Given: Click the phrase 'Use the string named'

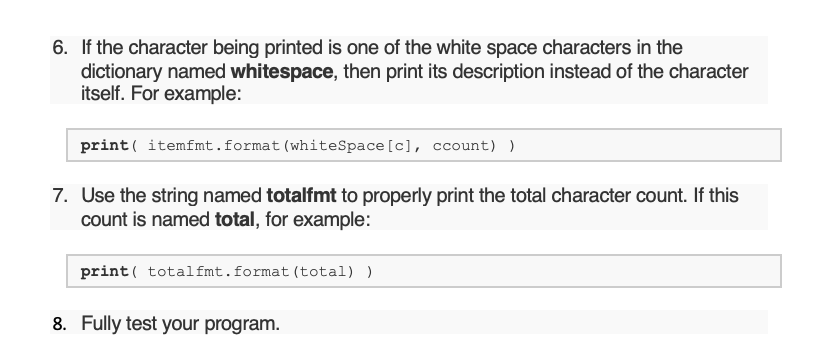Looking at the screenshot, I should tap(172, 196).
